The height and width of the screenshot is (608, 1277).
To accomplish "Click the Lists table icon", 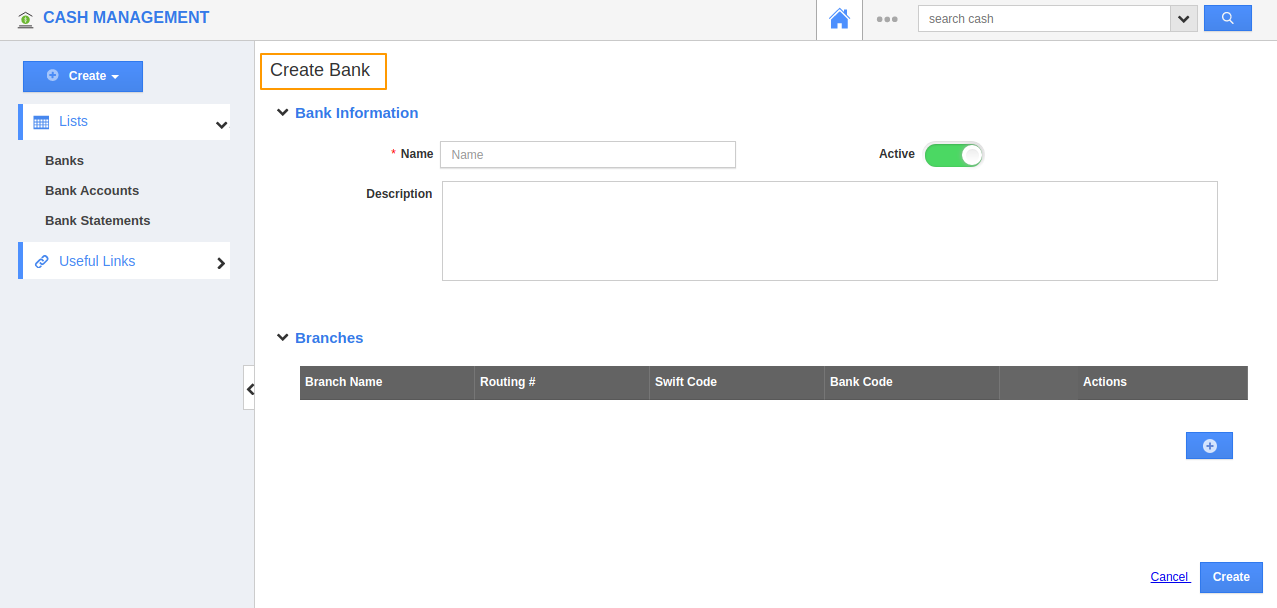I will [x=41, y=122].
